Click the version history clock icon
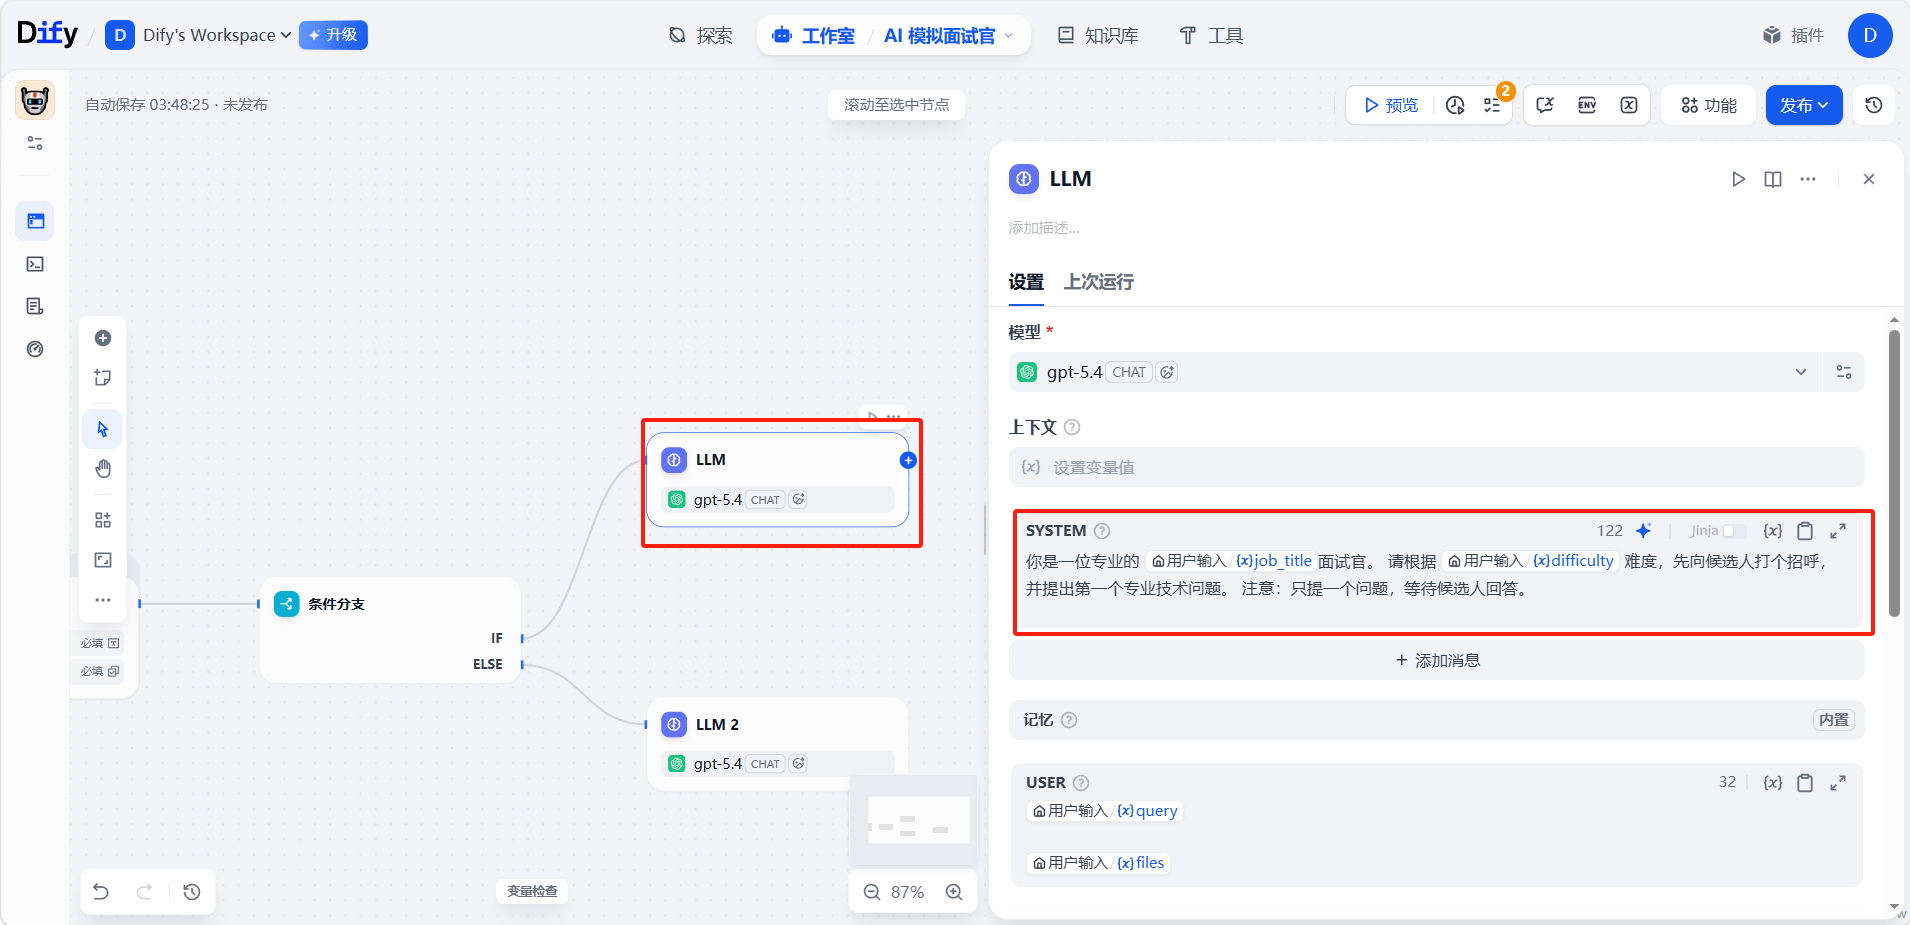The width and height of the screenshot is (1910, 925). pos(1874,105)
